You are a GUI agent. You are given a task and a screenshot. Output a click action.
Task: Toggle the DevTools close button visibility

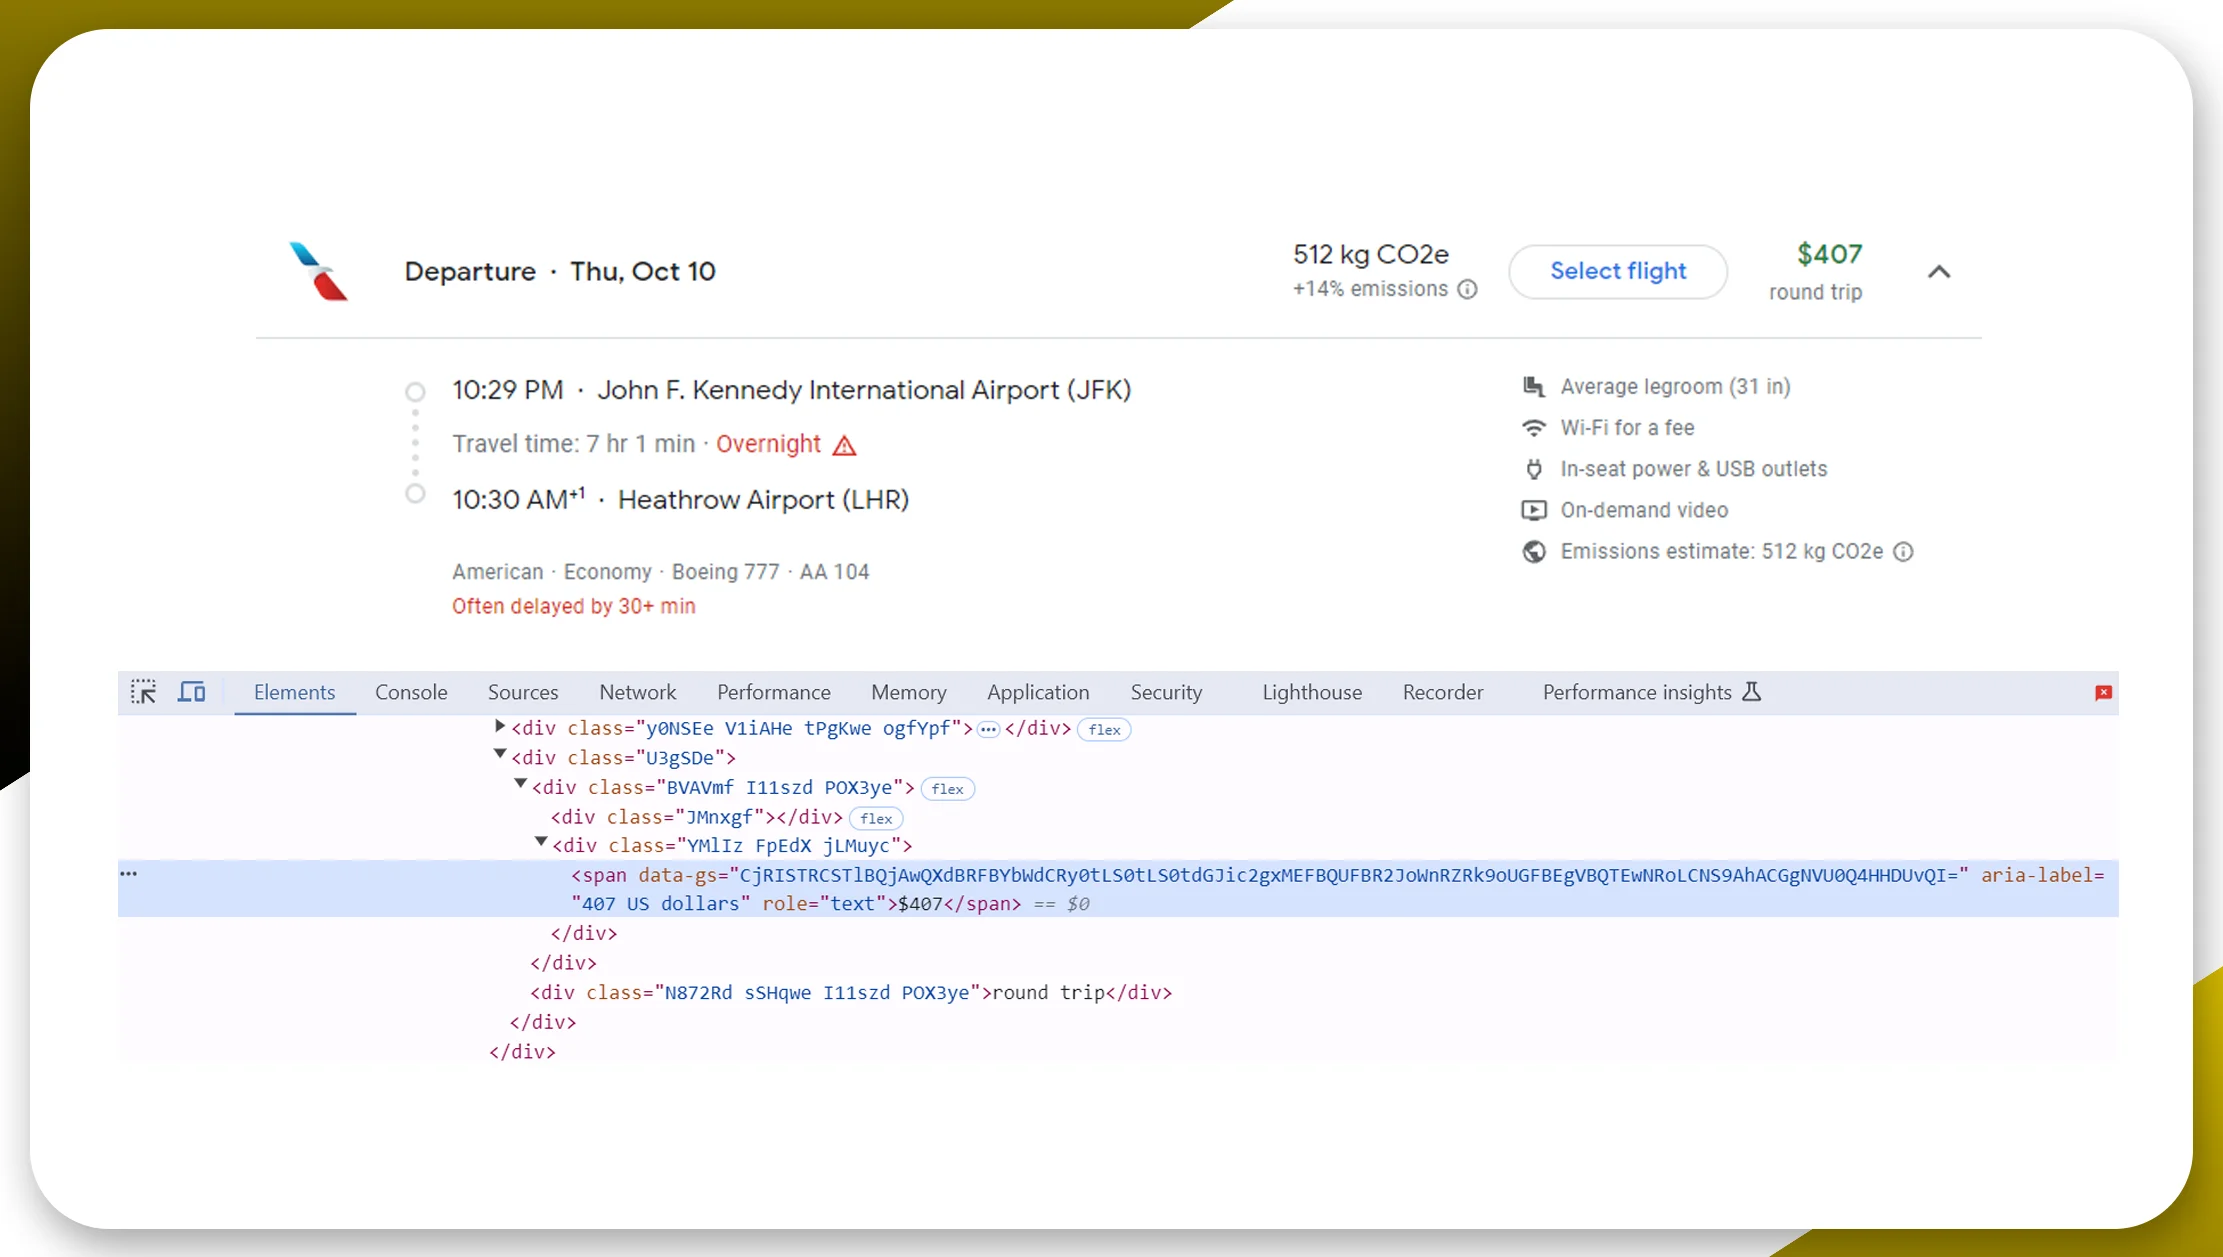coord(2104,692)
